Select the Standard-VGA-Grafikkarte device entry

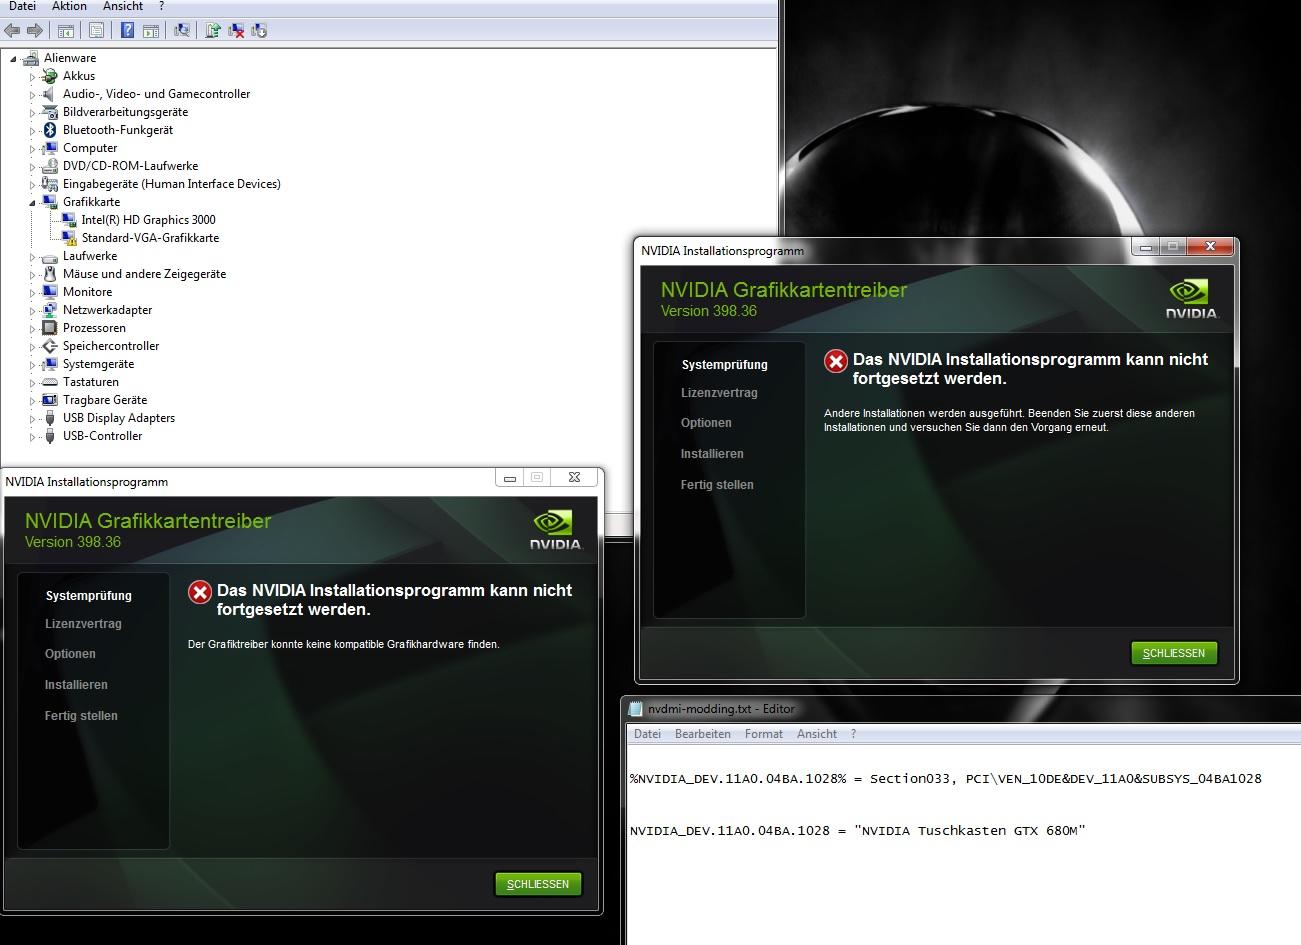pyautogui.click(x=150, y=238)
